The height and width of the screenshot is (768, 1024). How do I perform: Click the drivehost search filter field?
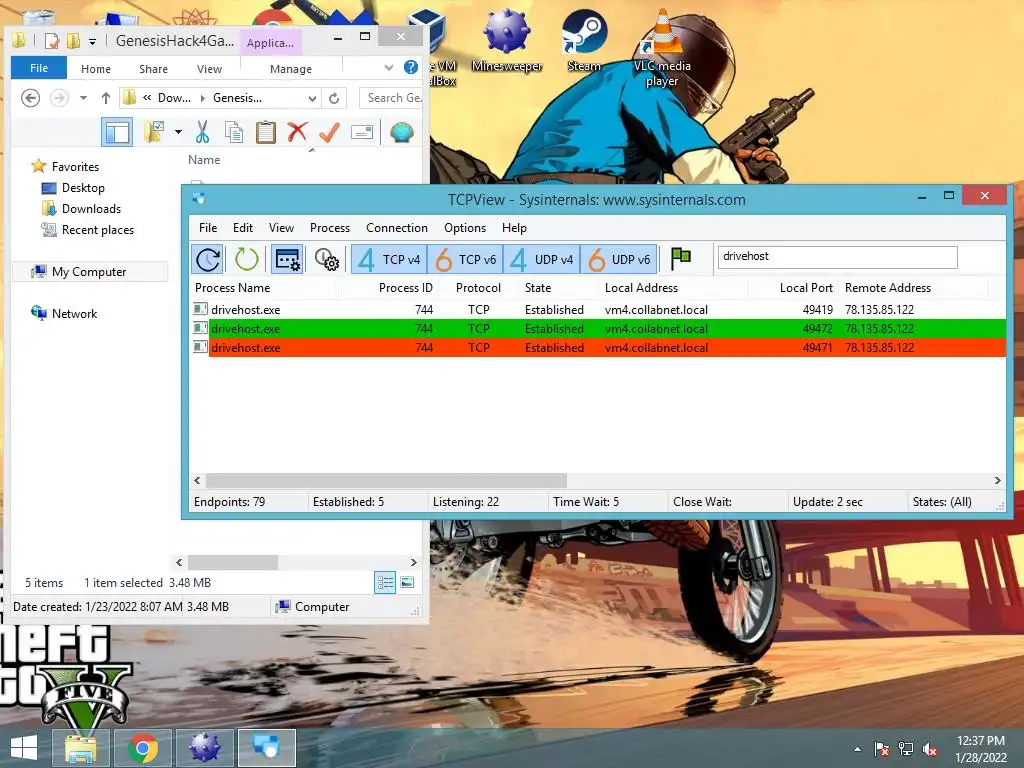tap(837, 257)
